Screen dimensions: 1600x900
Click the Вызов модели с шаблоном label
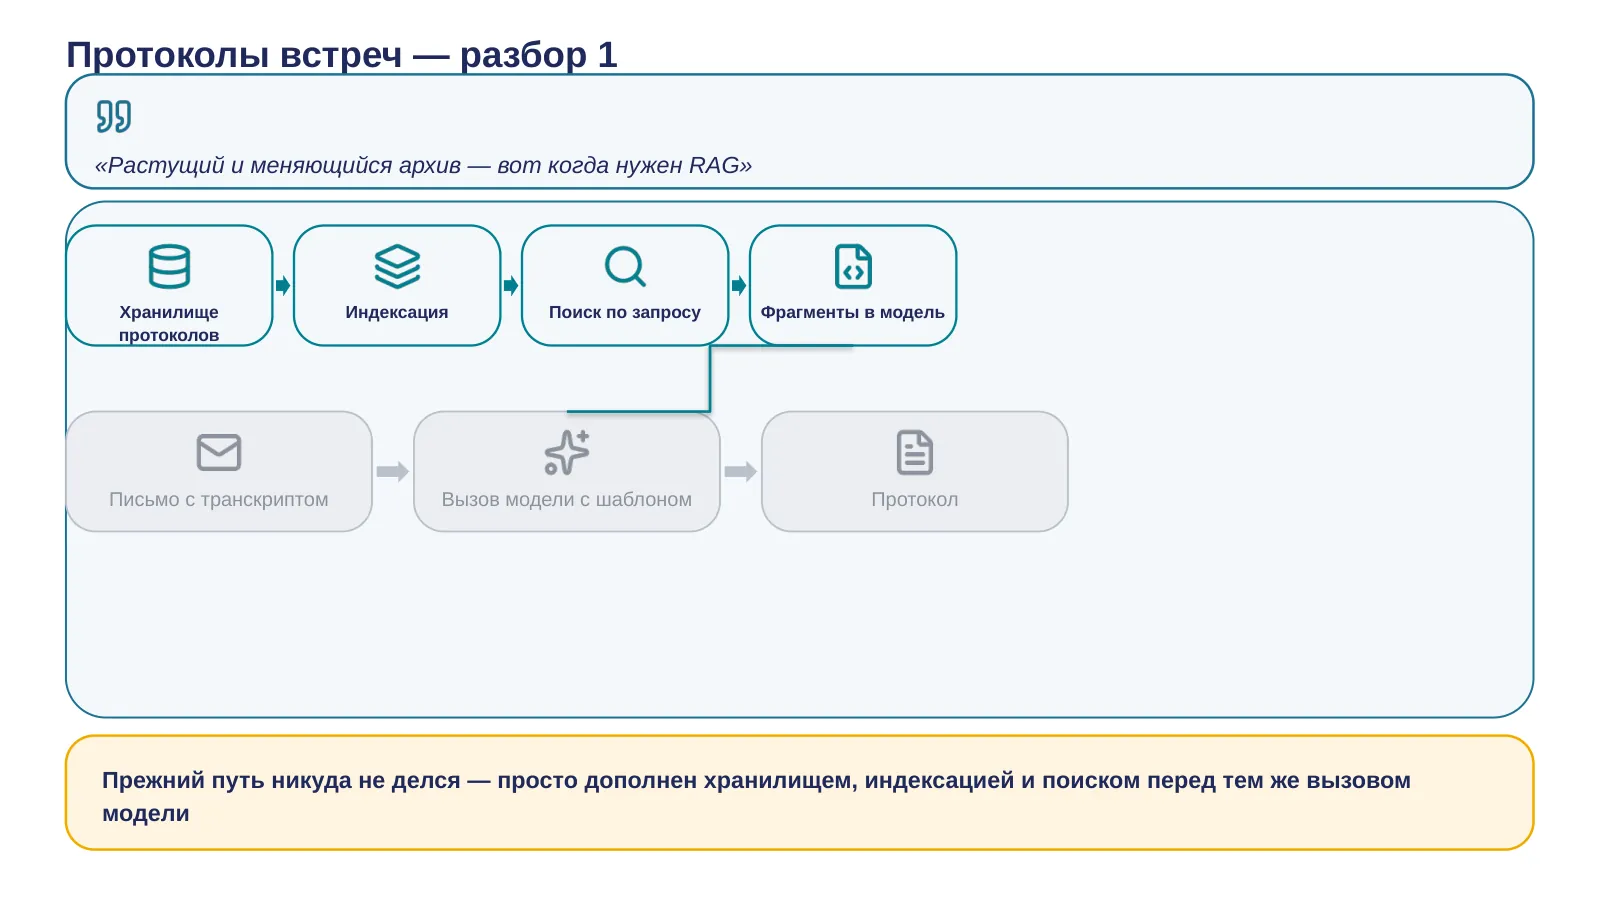click(x=567, y=499)
